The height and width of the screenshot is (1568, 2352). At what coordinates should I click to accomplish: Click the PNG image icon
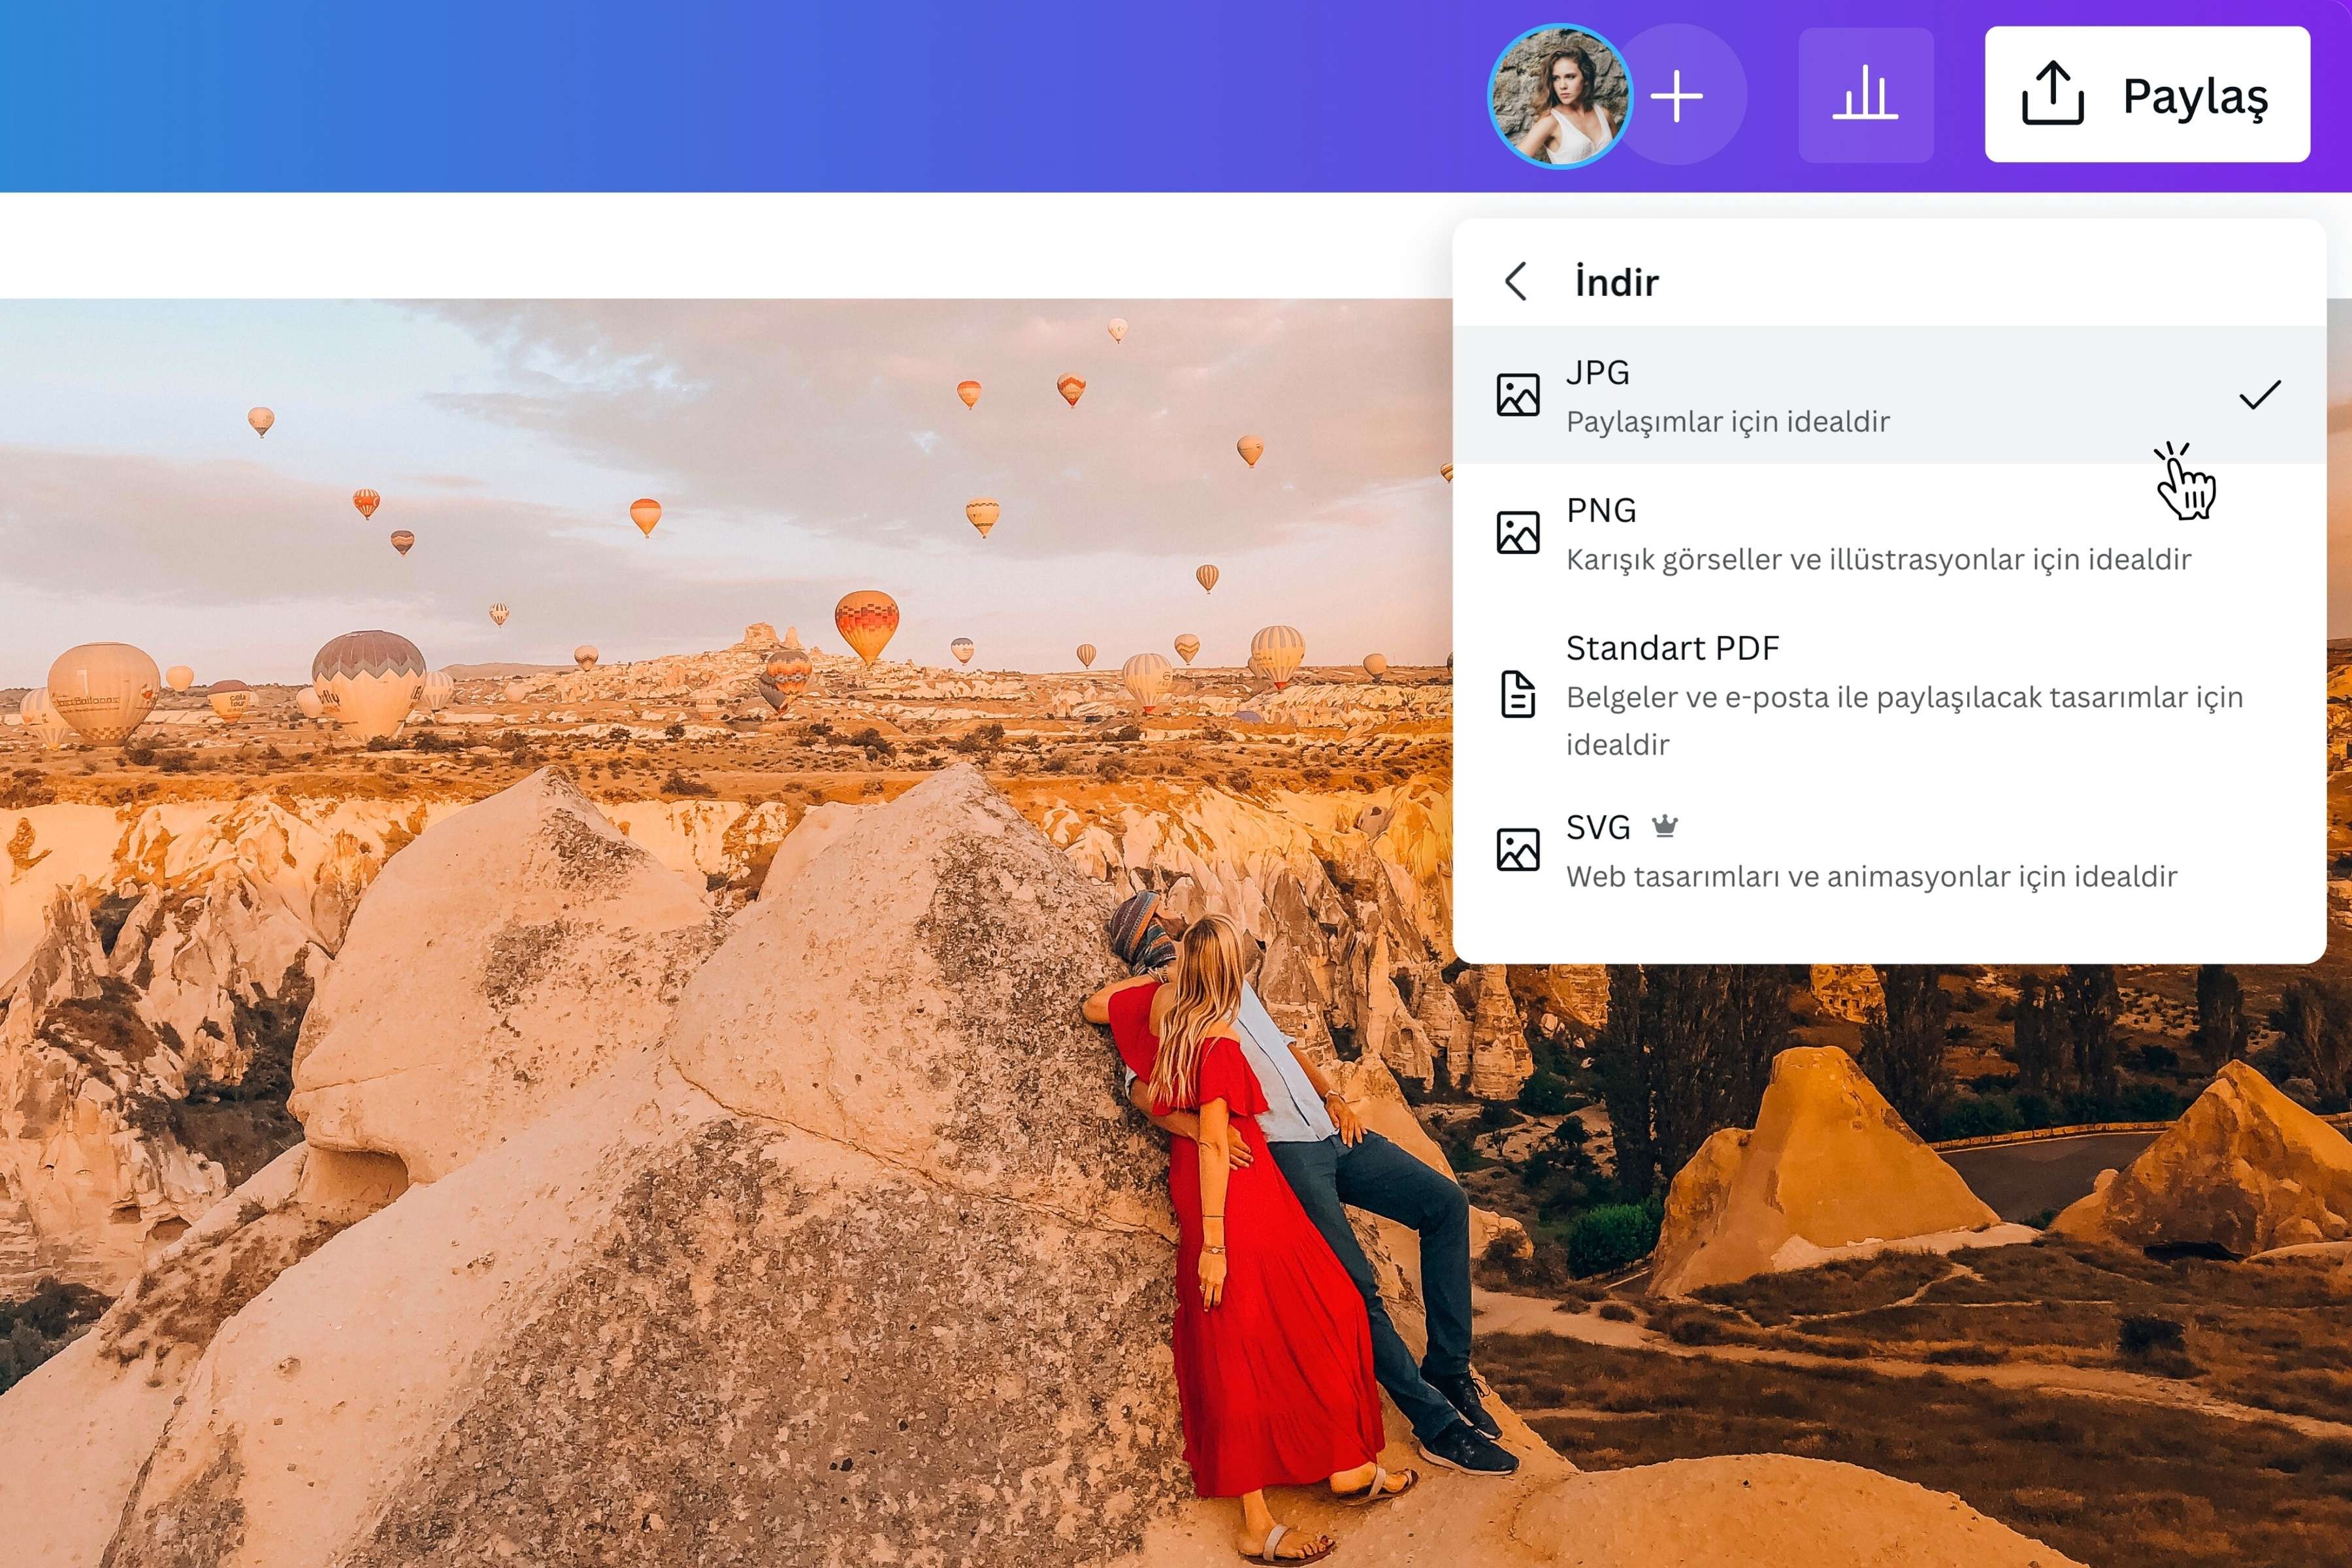tap(1518, 533)
